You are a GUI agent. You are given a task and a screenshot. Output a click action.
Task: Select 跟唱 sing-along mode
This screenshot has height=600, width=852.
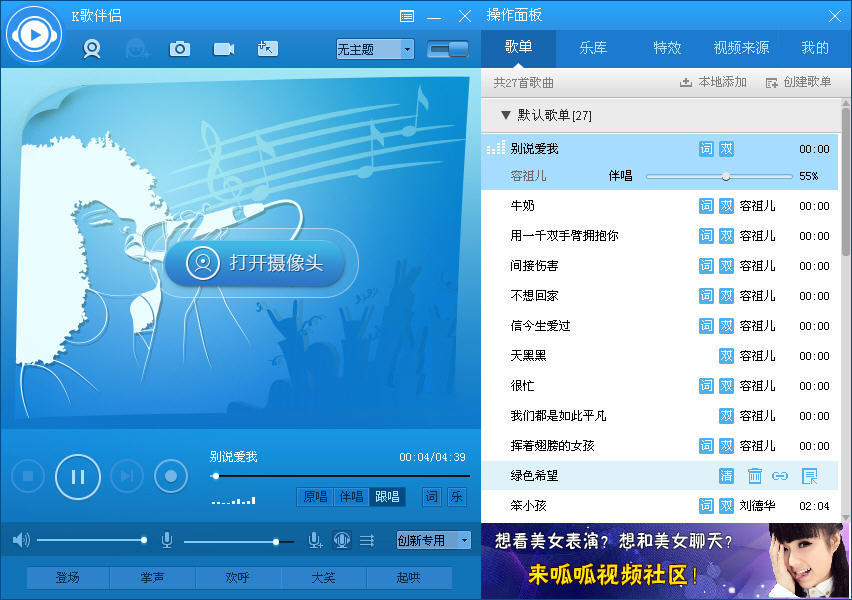(387, 496)
